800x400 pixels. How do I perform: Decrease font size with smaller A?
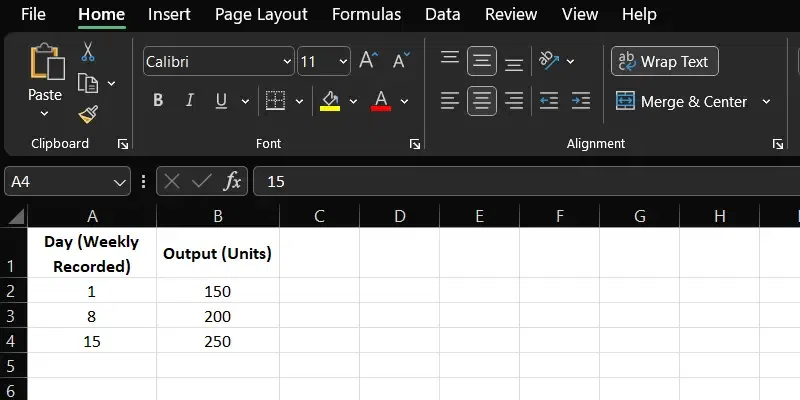(401, 61)
